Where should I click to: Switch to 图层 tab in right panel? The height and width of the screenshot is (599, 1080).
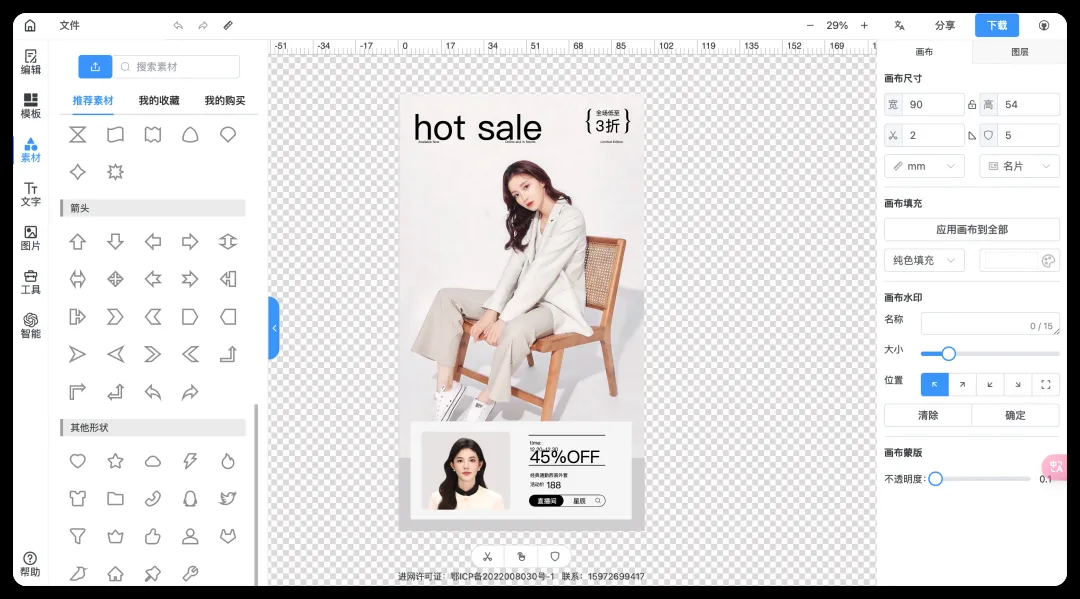(1019, 52)
